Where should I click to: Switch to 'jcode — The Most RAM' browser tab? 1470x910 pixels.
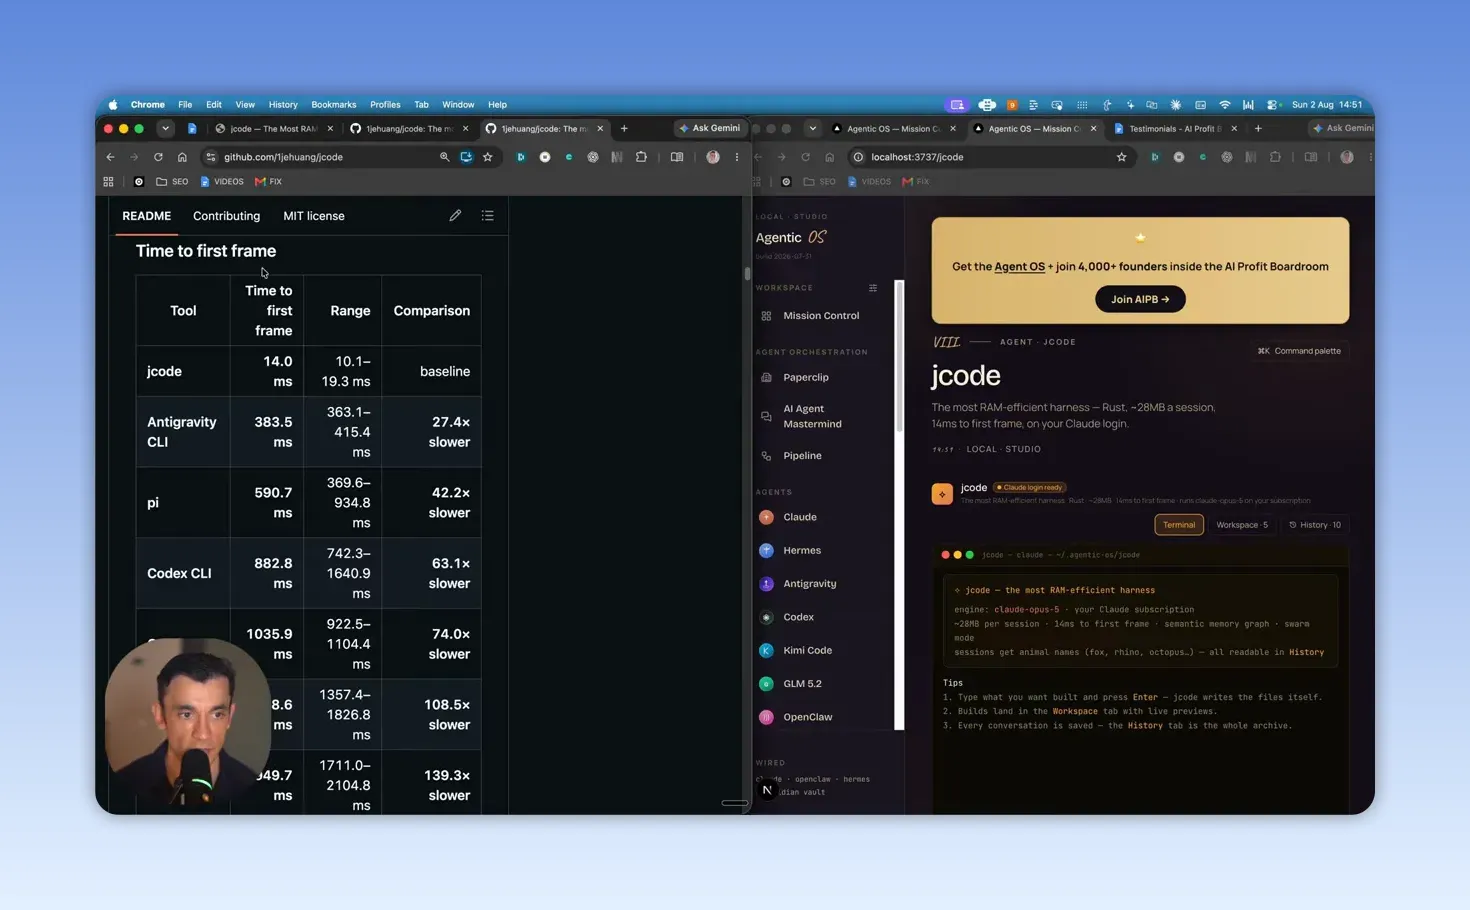(x=273, y=128)
